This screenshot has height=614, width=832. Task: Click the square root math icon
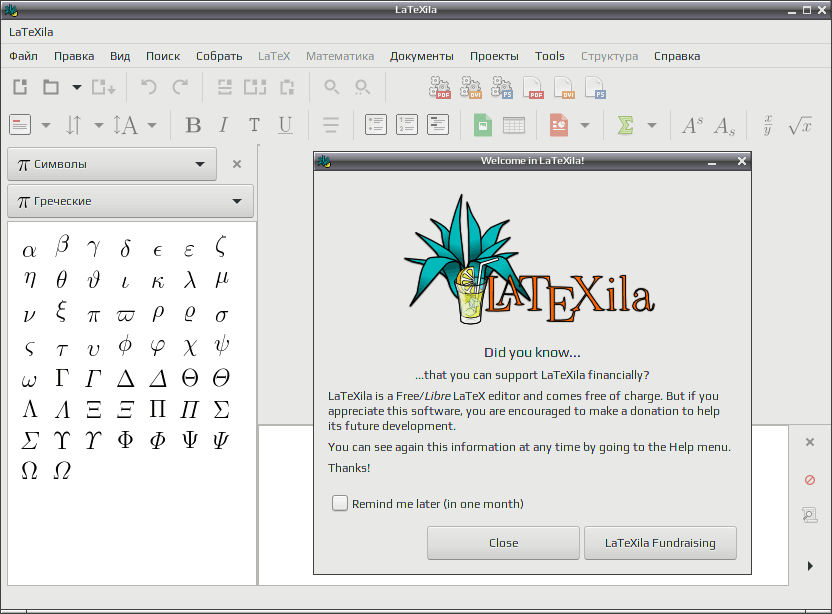click(800, 125)
